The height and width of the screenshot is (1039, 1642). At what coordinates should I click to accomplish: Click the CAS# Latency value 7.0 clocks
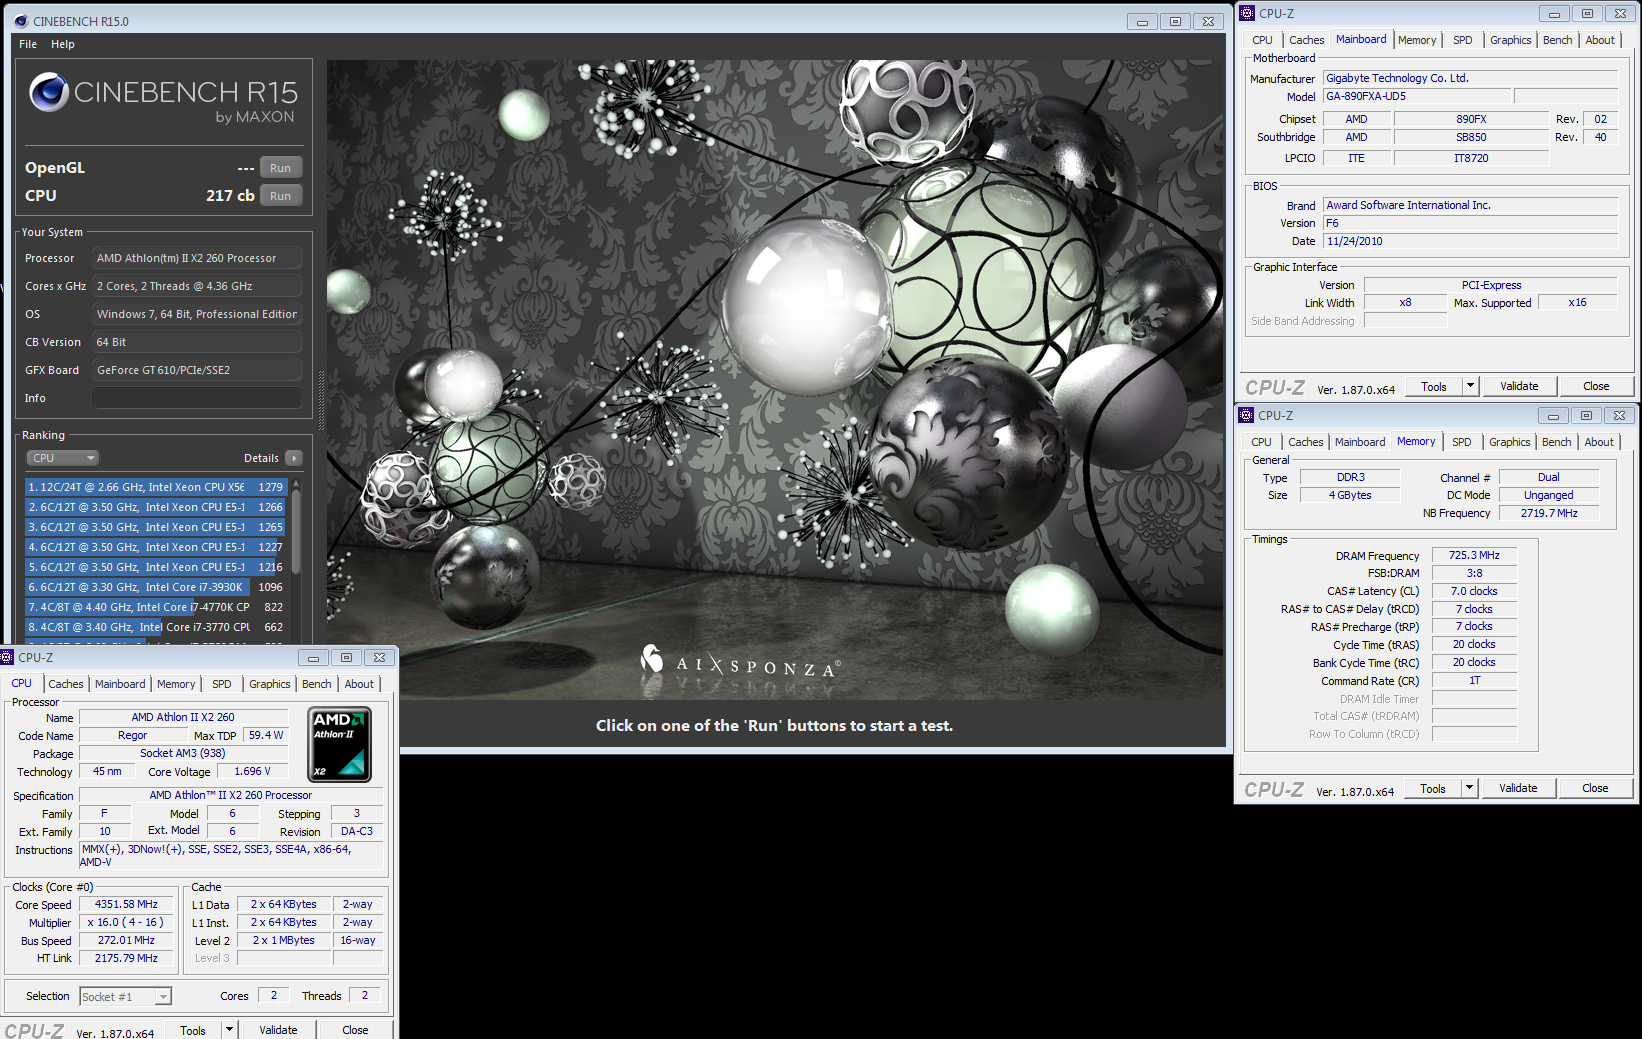click(x=1474, y=591)
